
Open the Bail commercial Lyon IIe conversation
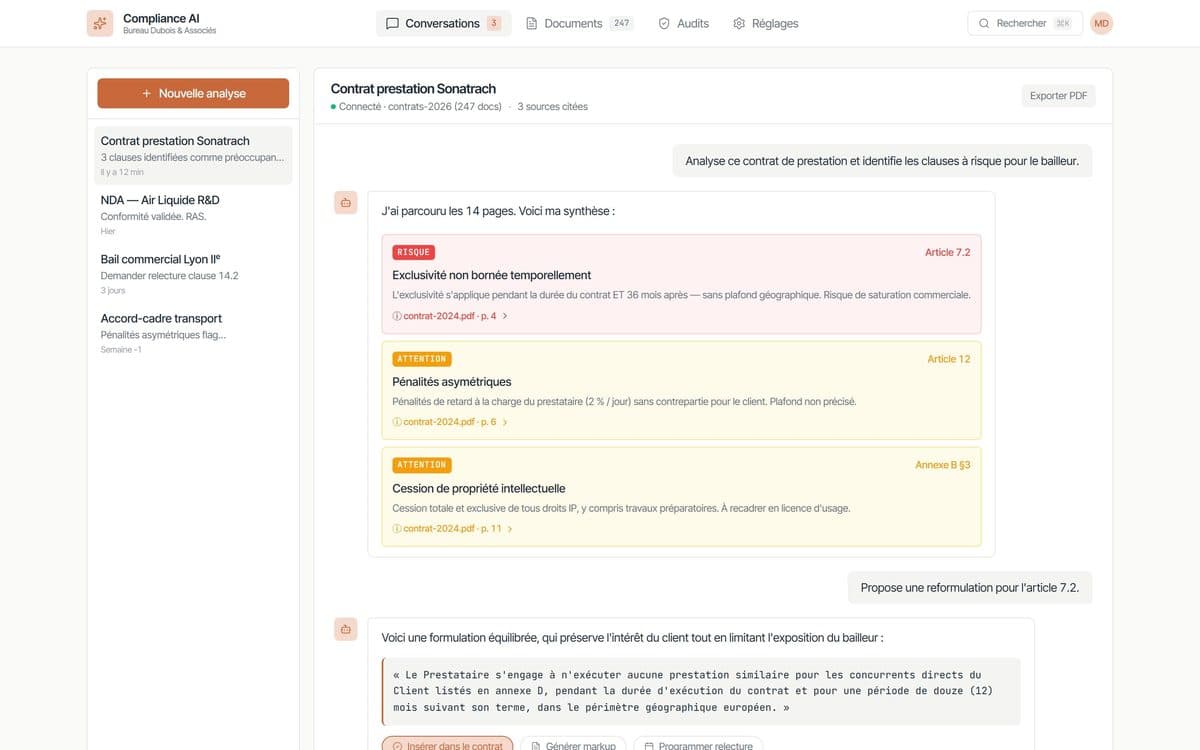[x=193, y=273]
